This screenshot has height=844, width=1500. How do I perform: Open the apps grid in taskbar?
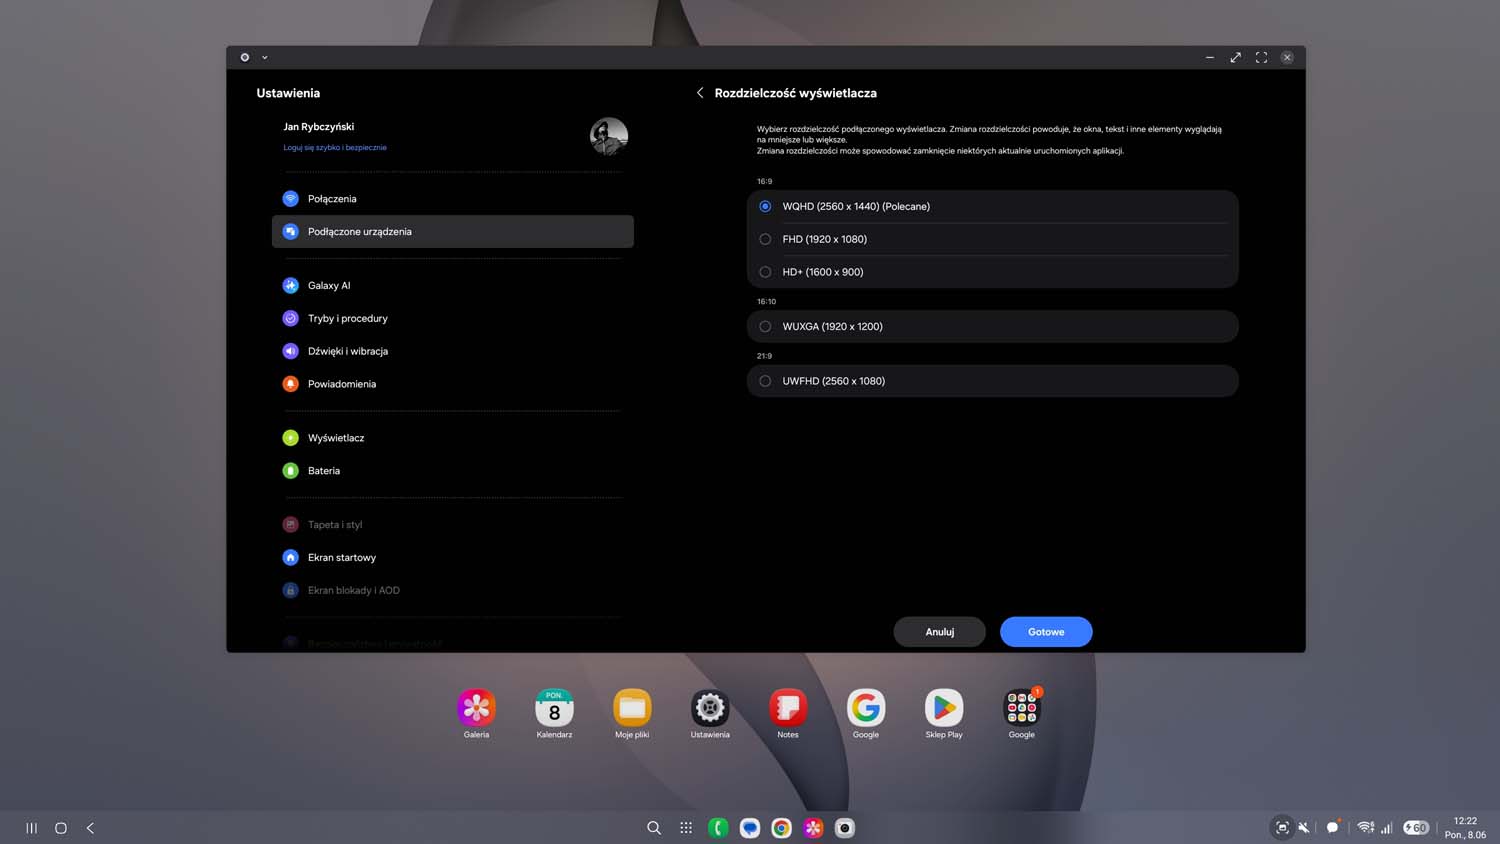coord(686,828)
